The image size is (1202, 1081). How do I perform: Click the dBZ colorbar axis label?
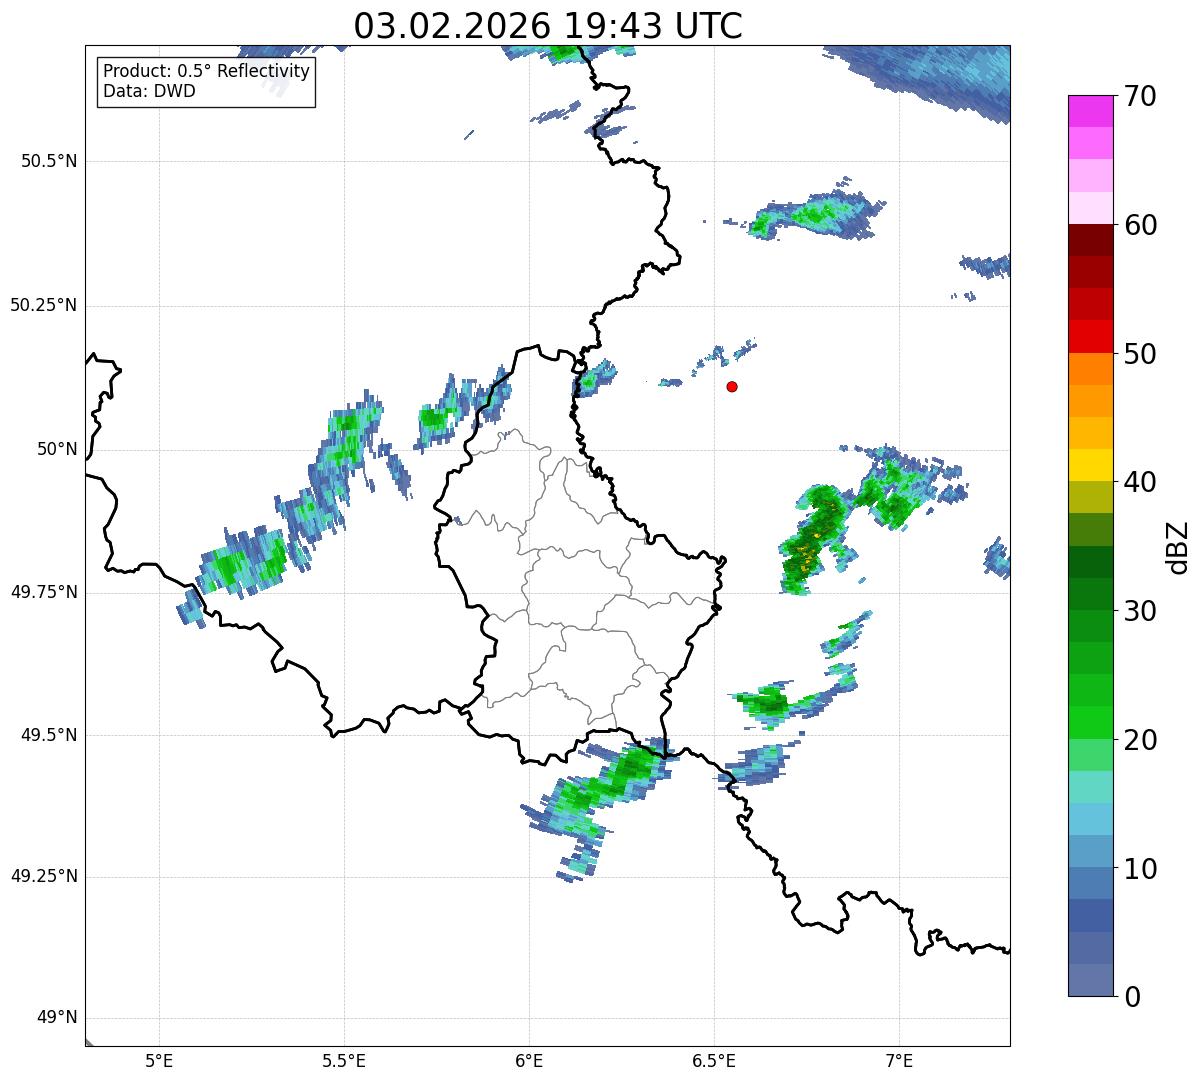1178,547
